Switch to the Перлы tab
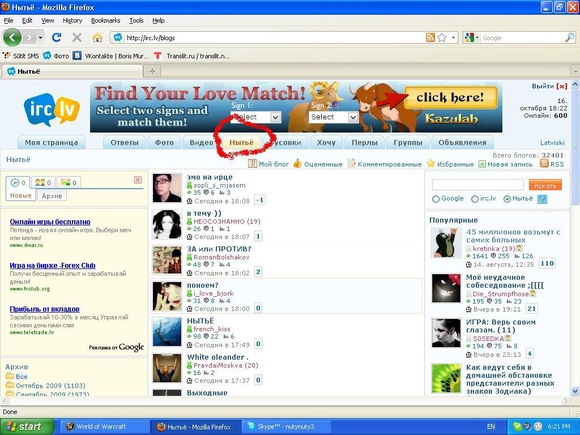The width and height of the screenshot is (580, 435). coord(364,142)
